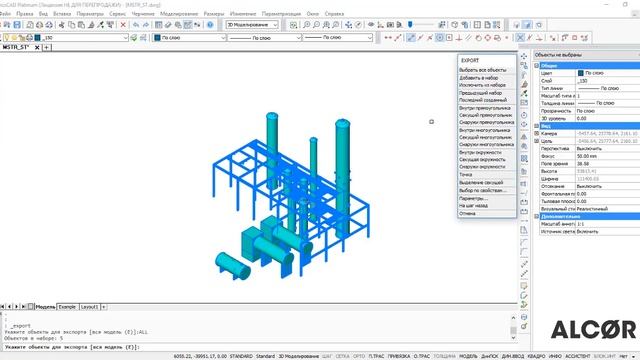This screenshot has width=640, height=360.
Task: Click the Undo arrow icon
Action: [x=136, y=25]
